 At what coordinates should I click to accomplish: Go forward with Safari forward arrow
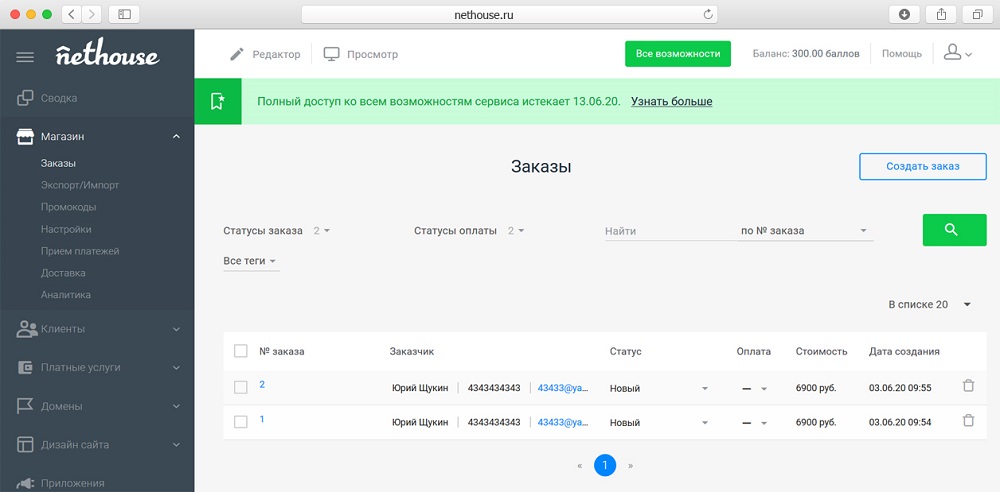point(92,14)
